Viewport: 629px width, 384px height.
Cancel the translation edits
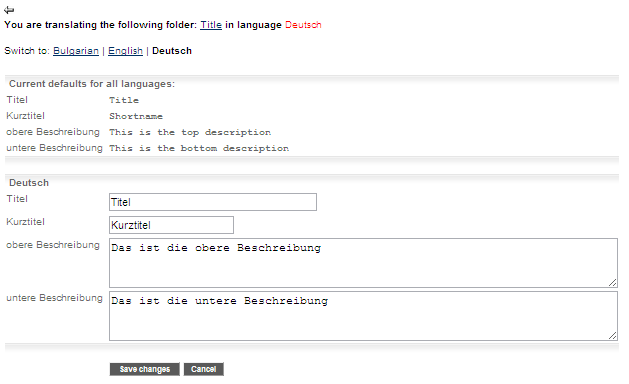[x=203, y=369]
